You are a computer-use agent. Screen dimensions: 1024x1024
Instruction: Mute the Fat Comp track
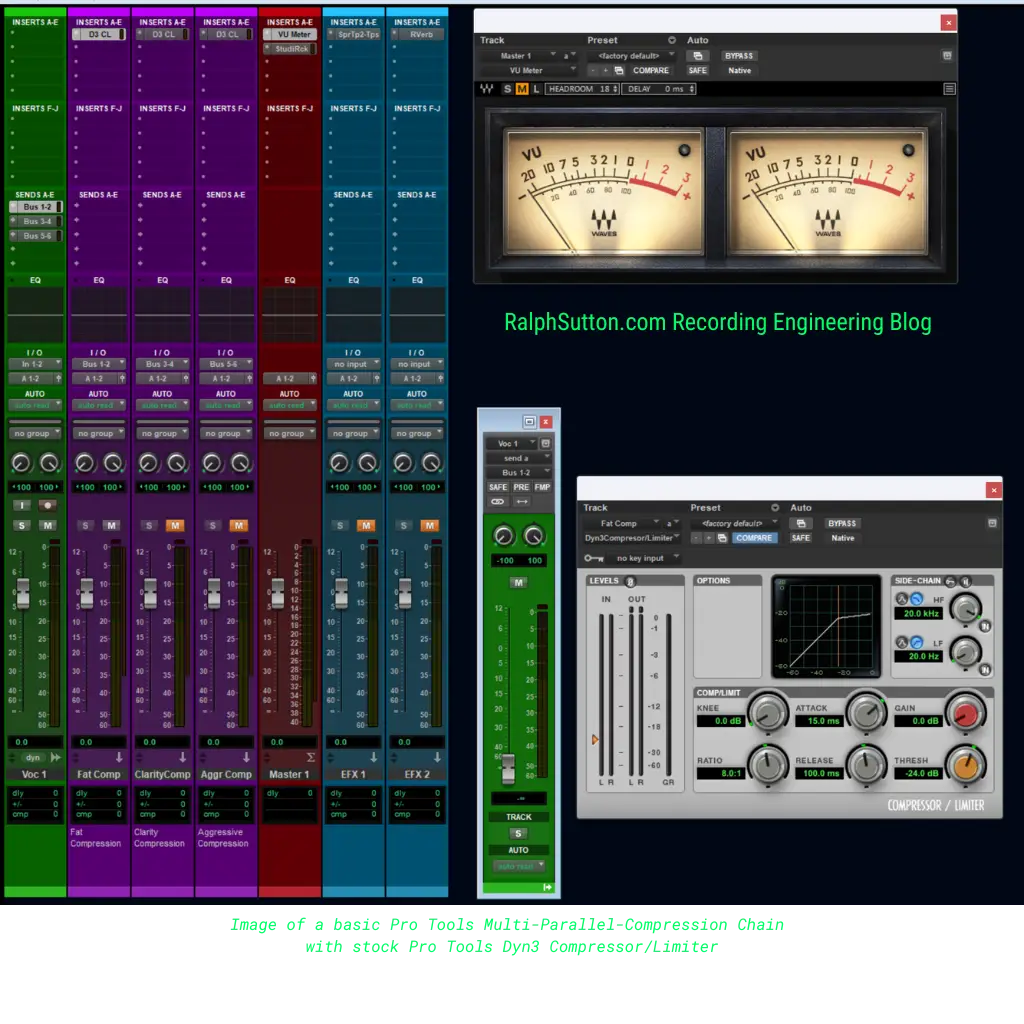point(112,526)
